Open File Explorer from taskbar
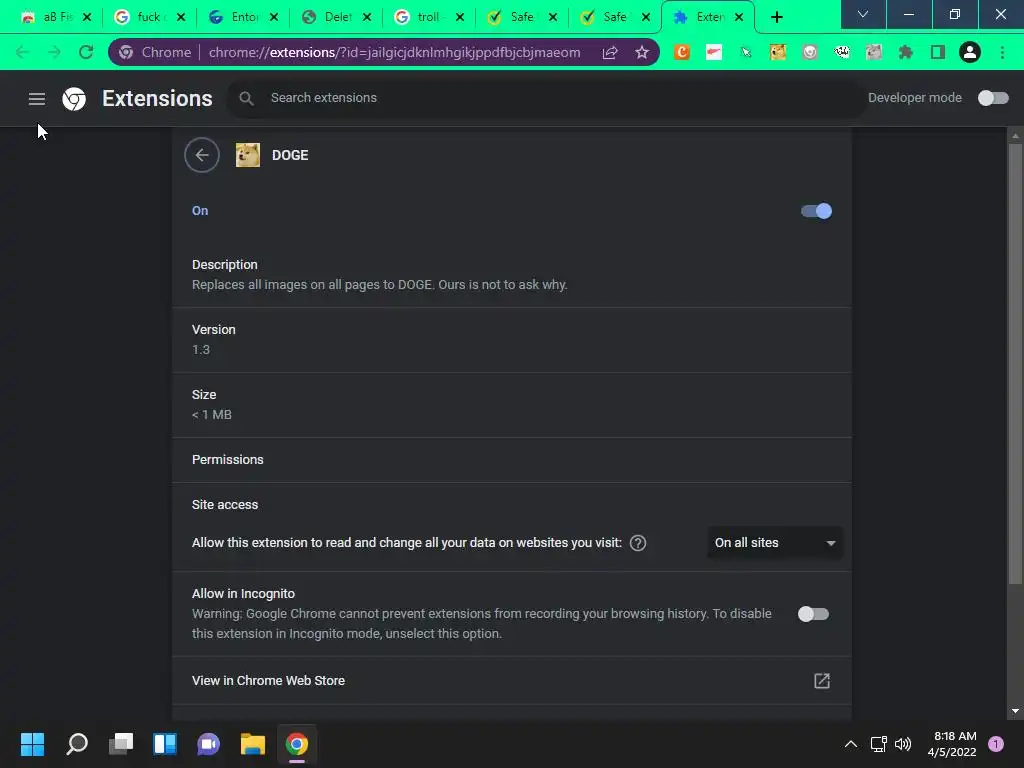Image resolution: width=1024 pixels, height=768 pixels. tap(253, 744)
